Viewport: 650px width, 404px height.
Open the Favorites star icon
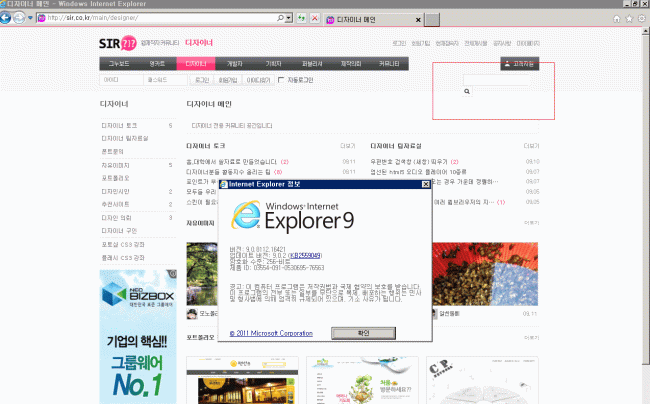[627, 19]
